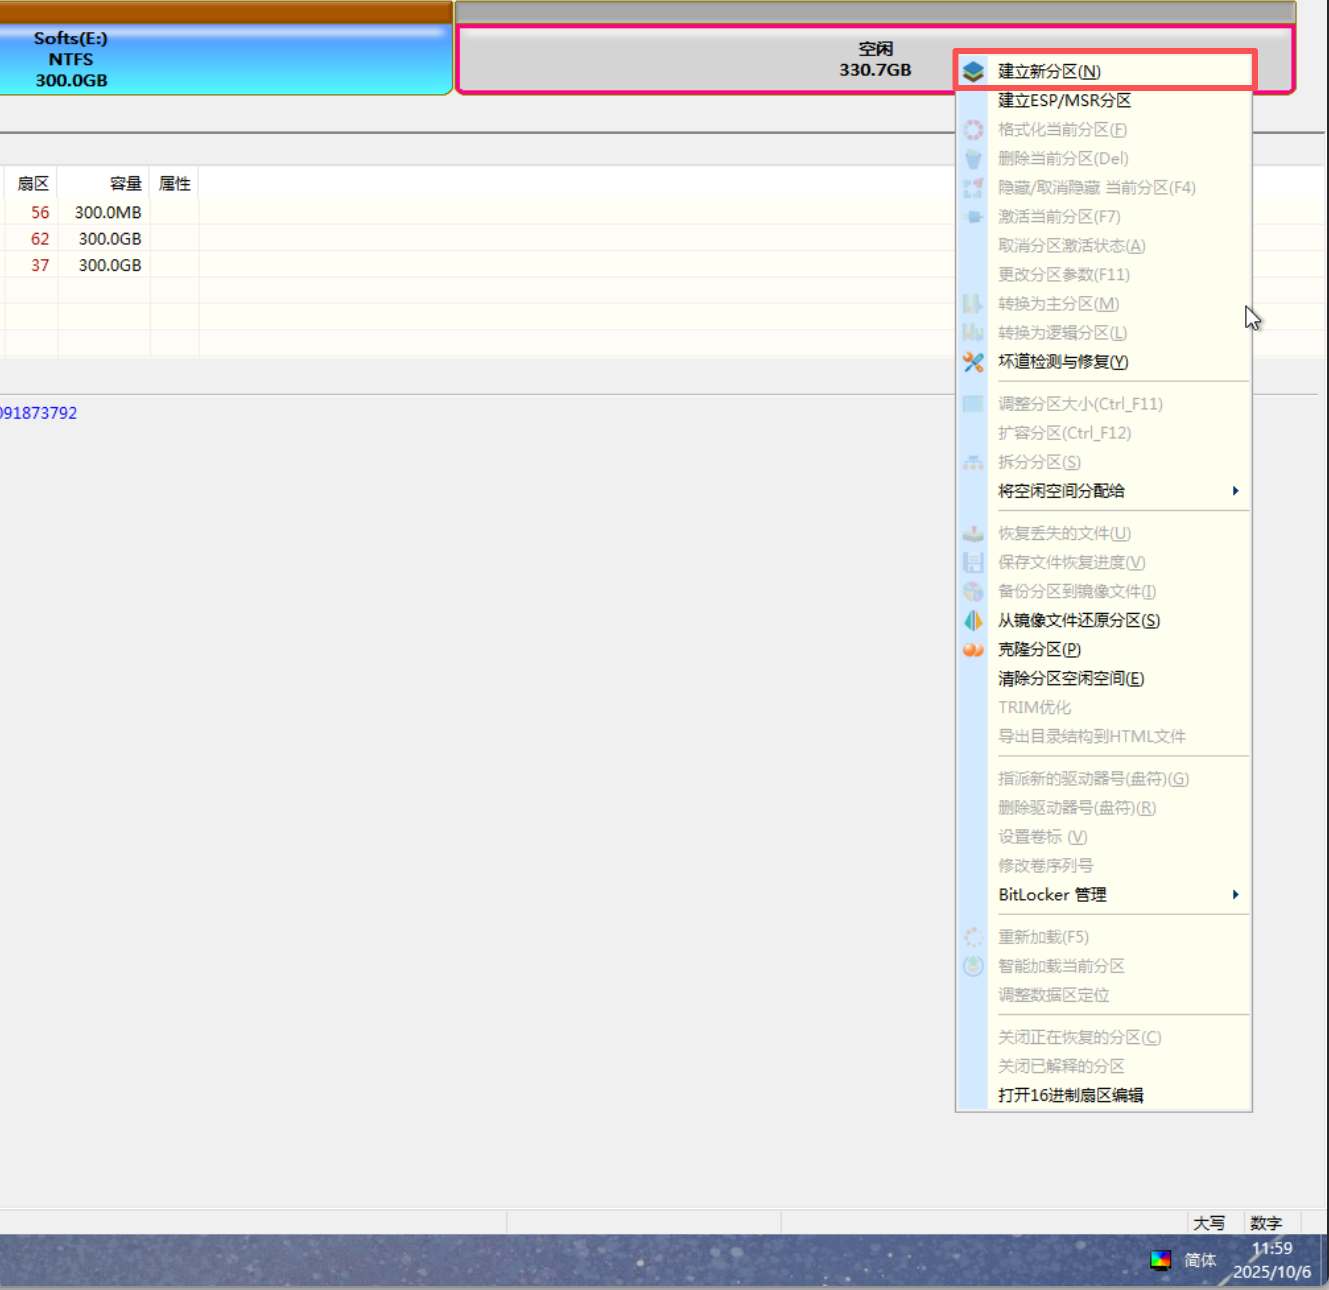1329x1290 pixels.
Task: Click the 重新加载 refresh icon
Action: 972,937
